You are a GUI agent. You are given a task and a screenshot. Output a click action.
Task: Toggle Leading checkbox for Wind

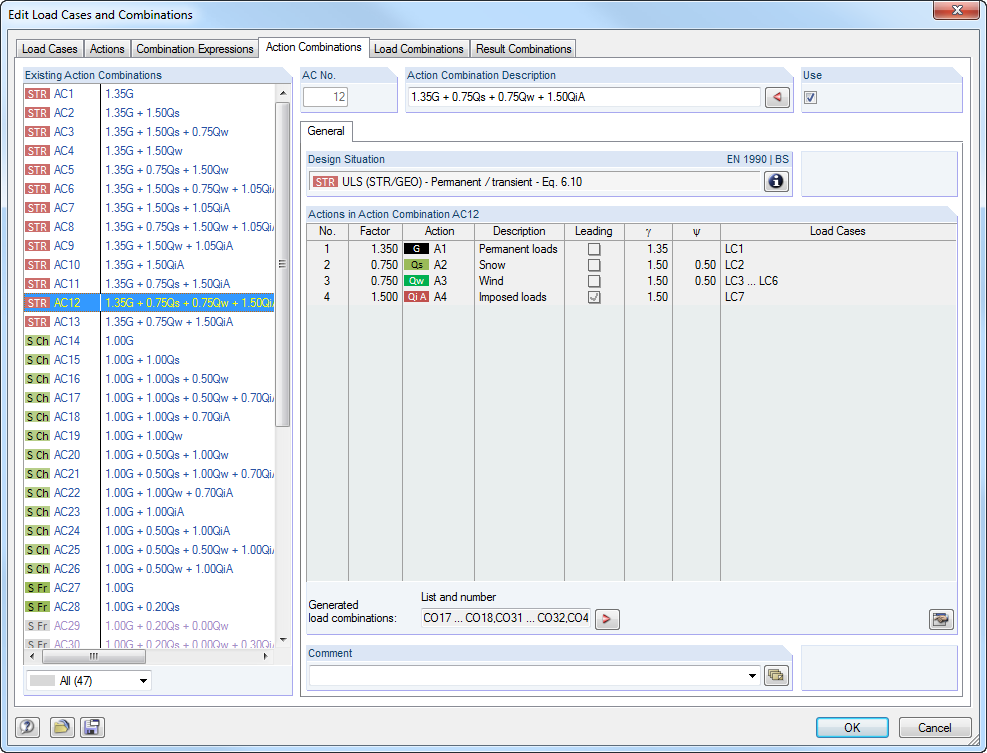594,281
